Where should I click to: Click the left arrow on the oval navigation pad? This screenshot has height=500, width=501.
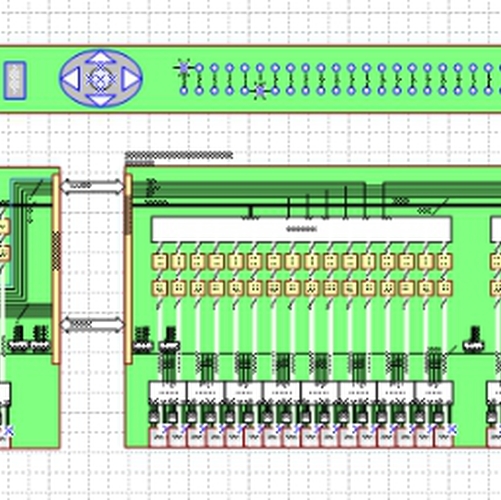[x=71, y=79]
